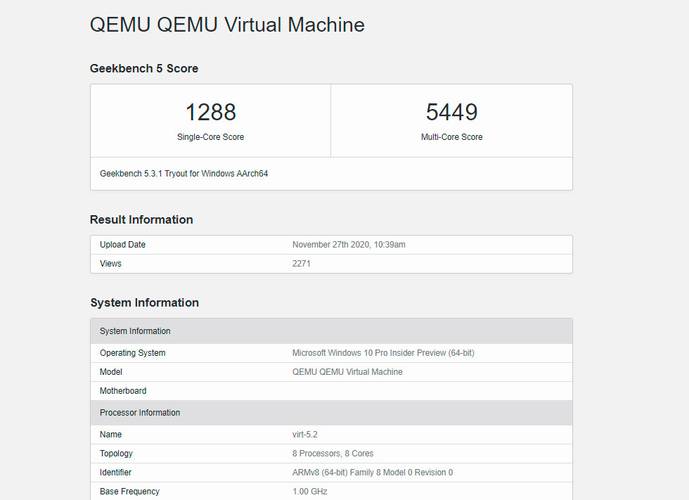Click the gray System Information table header

click(x=331, y=331)
